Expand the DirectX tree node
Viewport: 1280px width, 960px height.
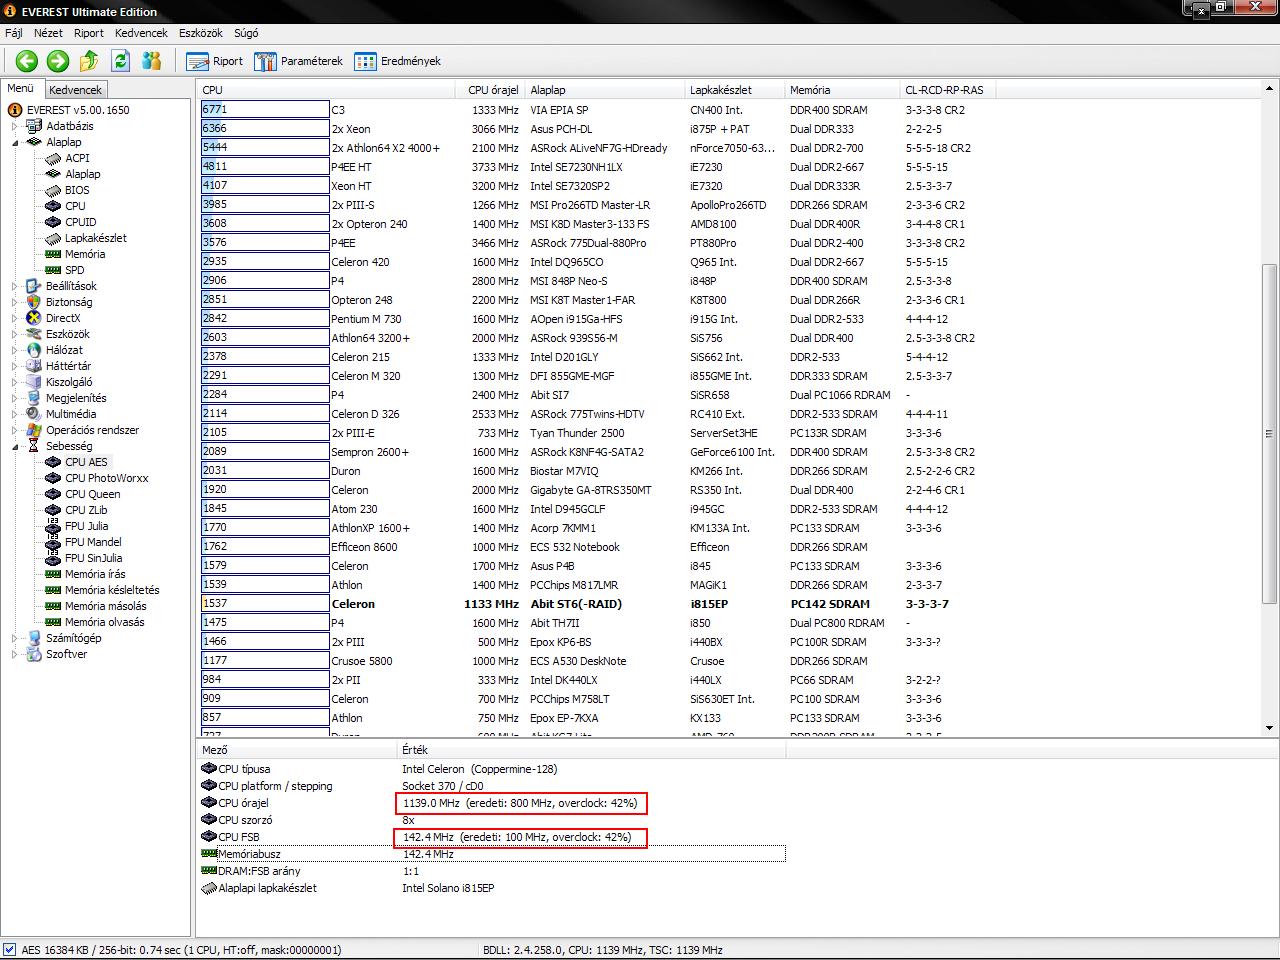(x=15, y=318)
